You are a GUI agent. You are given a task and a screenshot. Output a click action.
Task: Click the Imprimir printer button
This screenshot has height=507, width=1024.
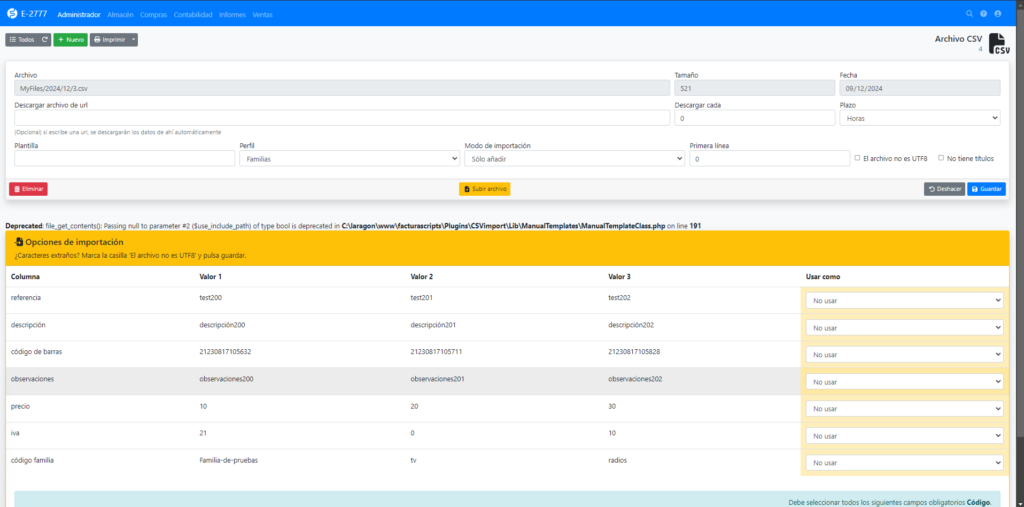click(x=110, y=40)
